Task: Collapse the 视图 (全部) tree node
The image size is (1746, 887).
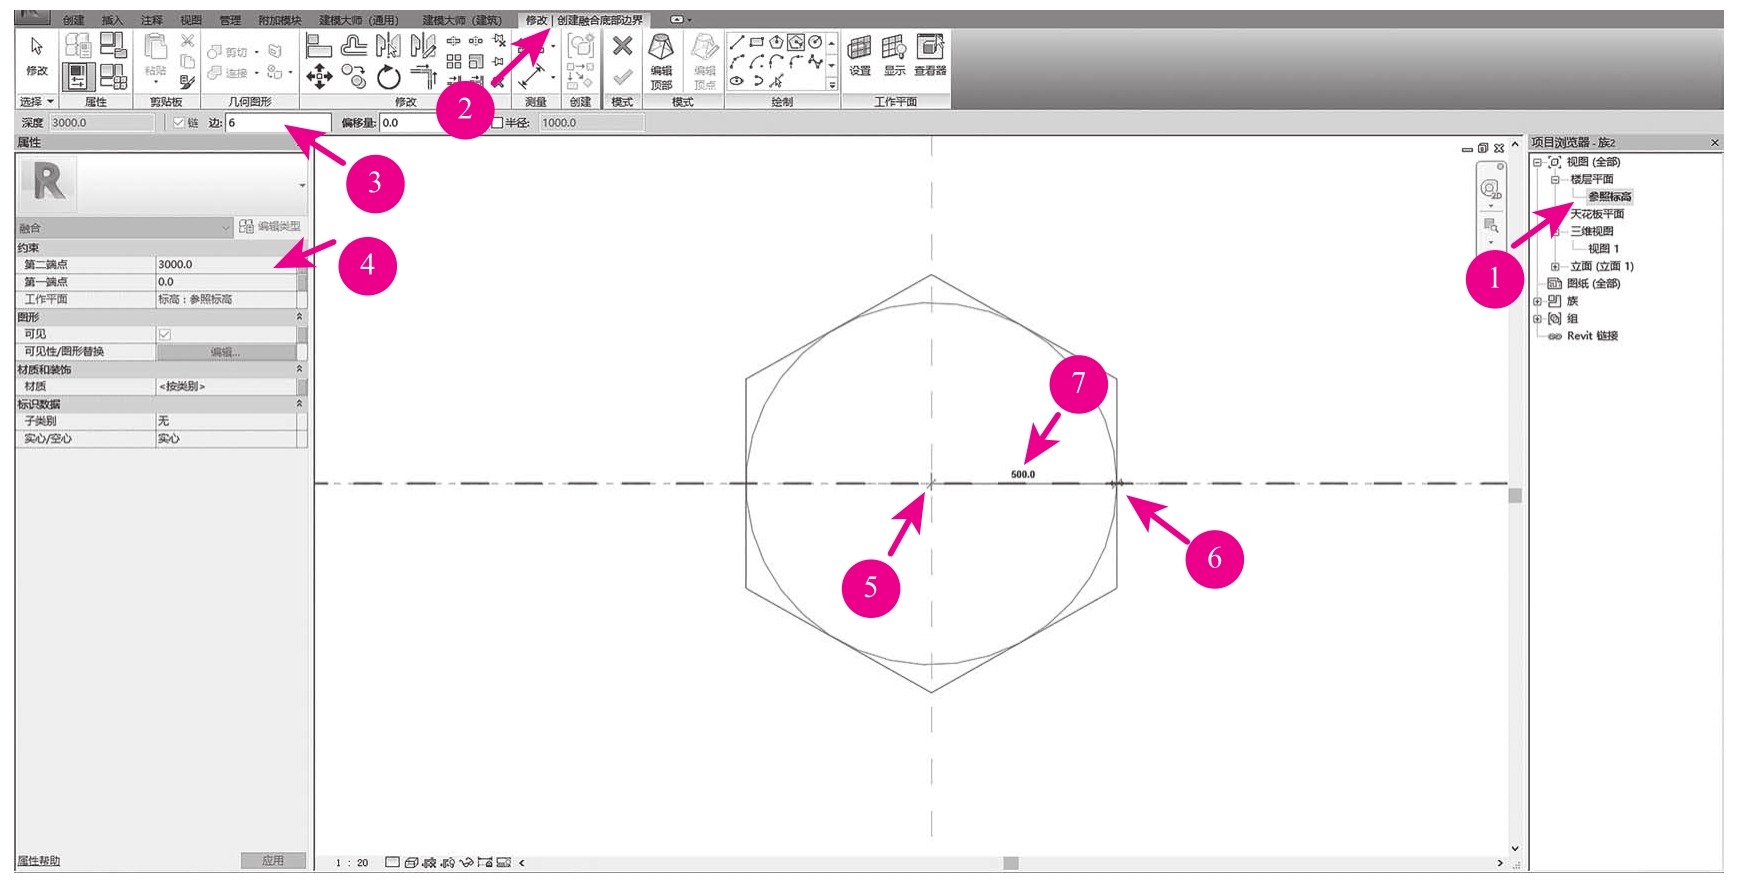Action: tap(1538, 162)
